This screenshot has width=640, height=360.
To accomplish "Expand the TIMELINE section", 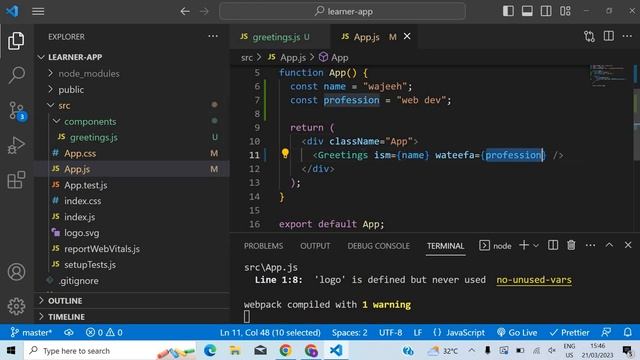I will click(66, 317).
